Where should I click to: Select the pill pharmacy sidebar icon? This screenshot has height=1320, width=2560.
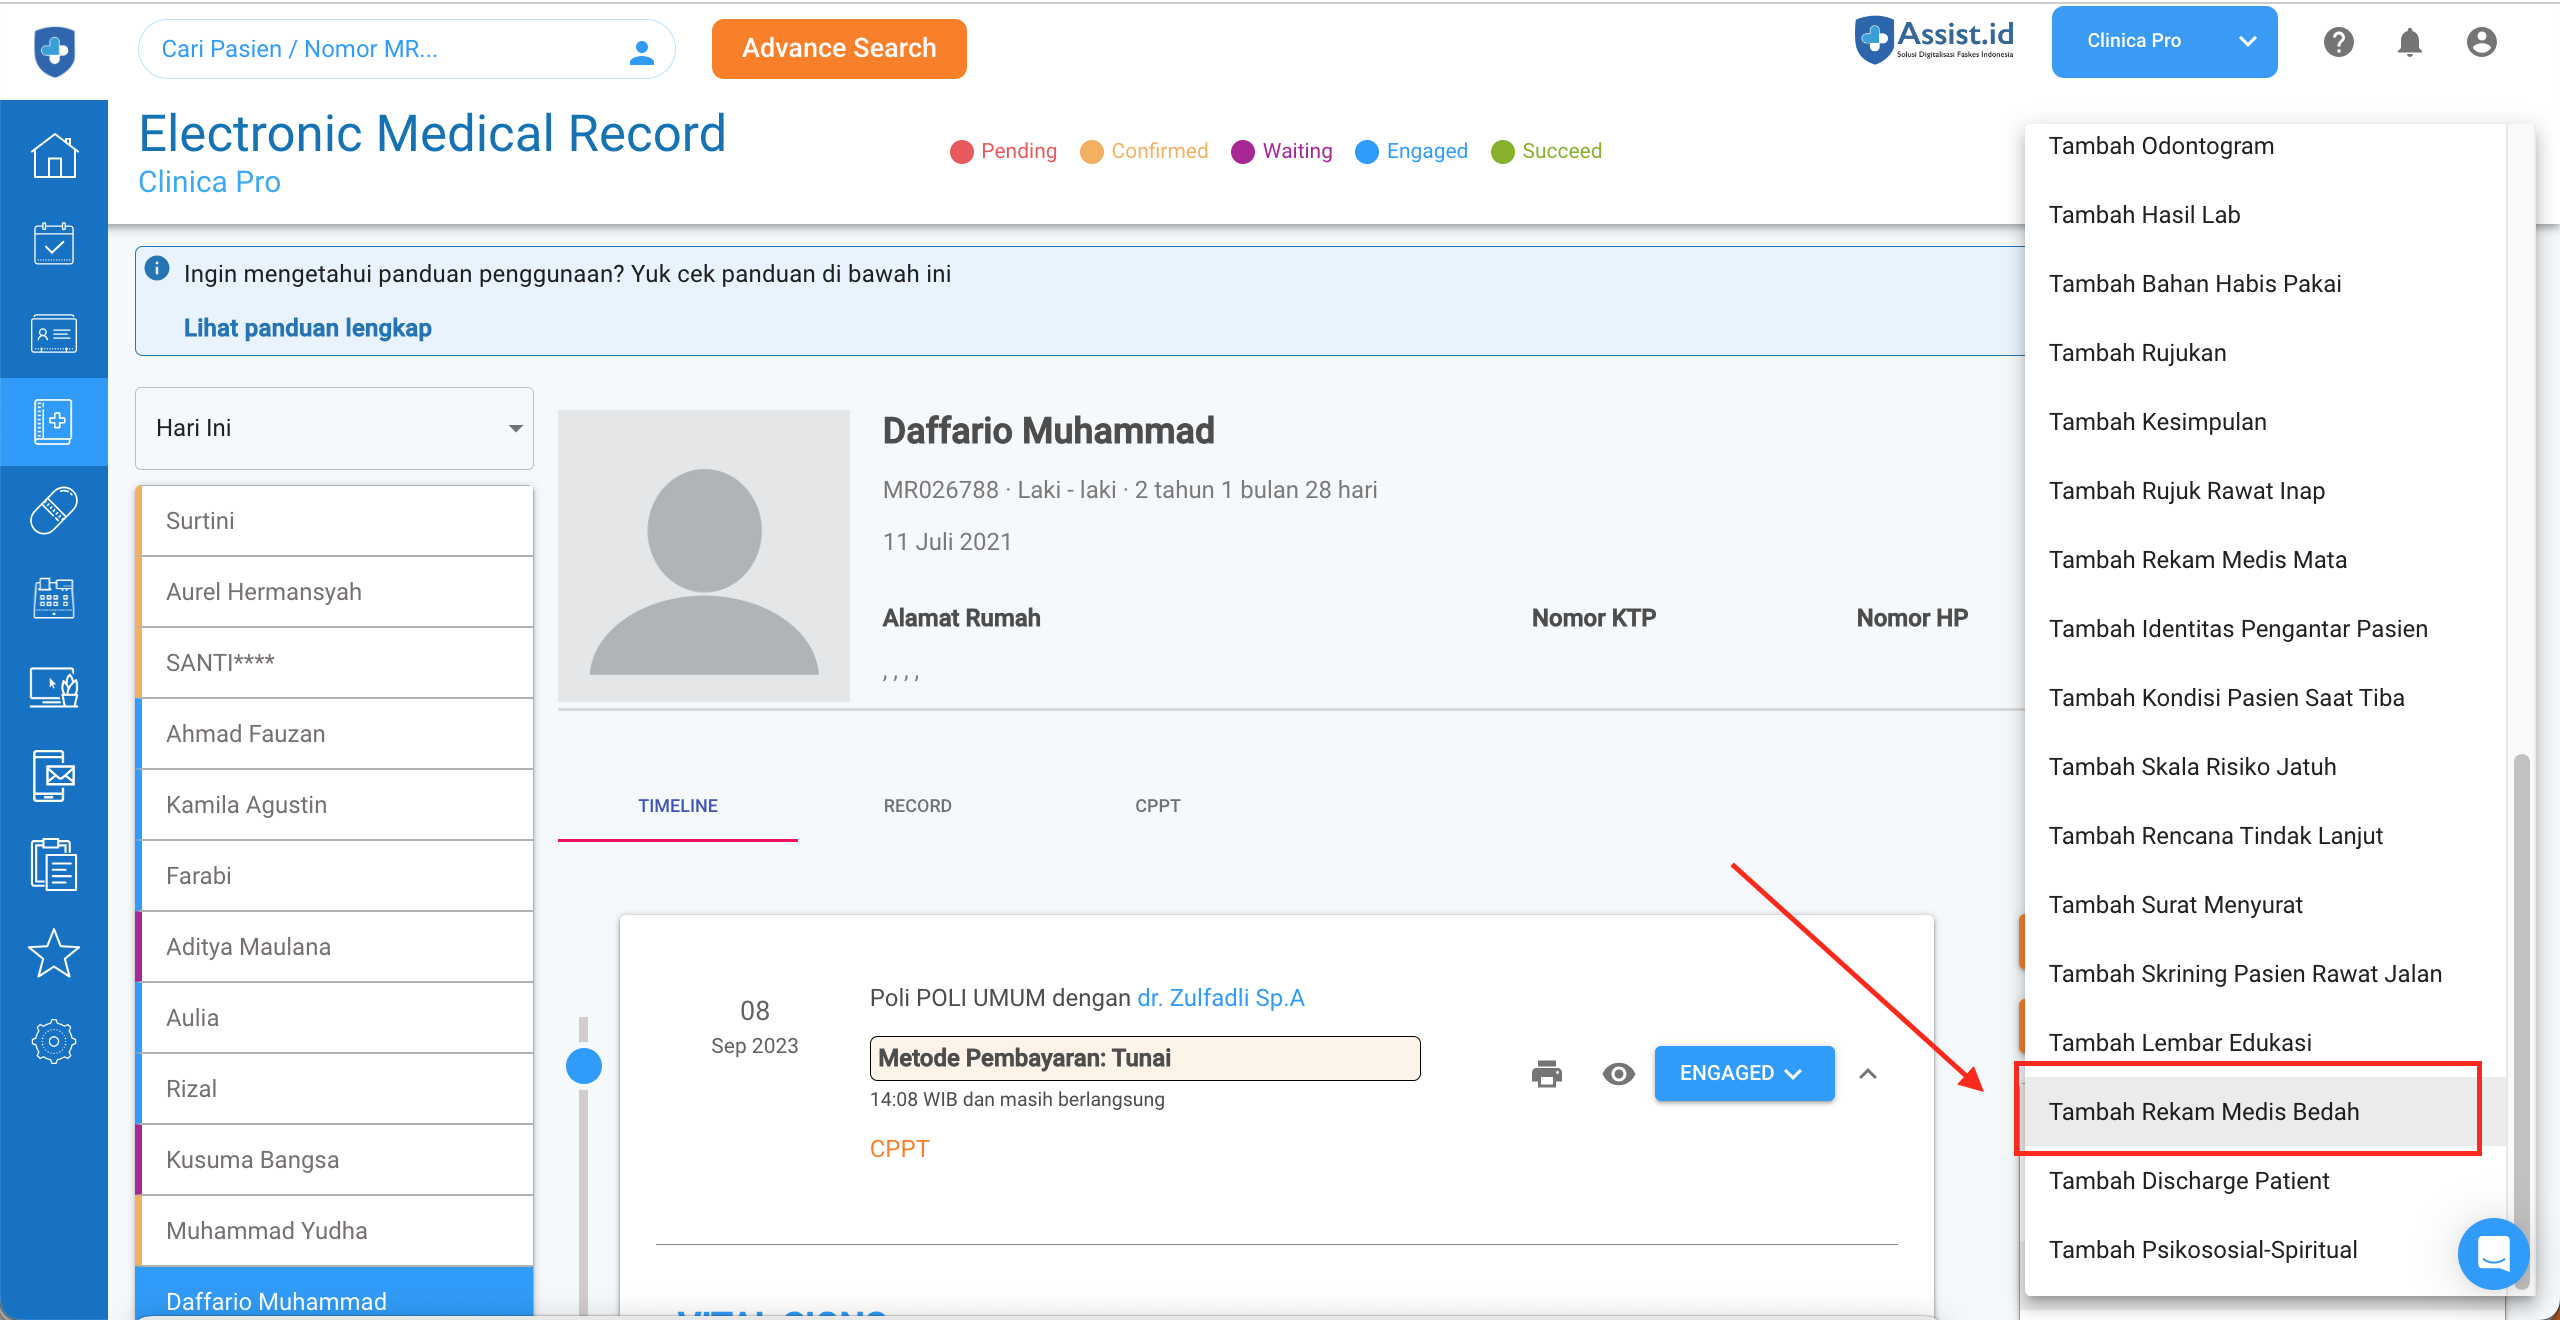[54, 510]
